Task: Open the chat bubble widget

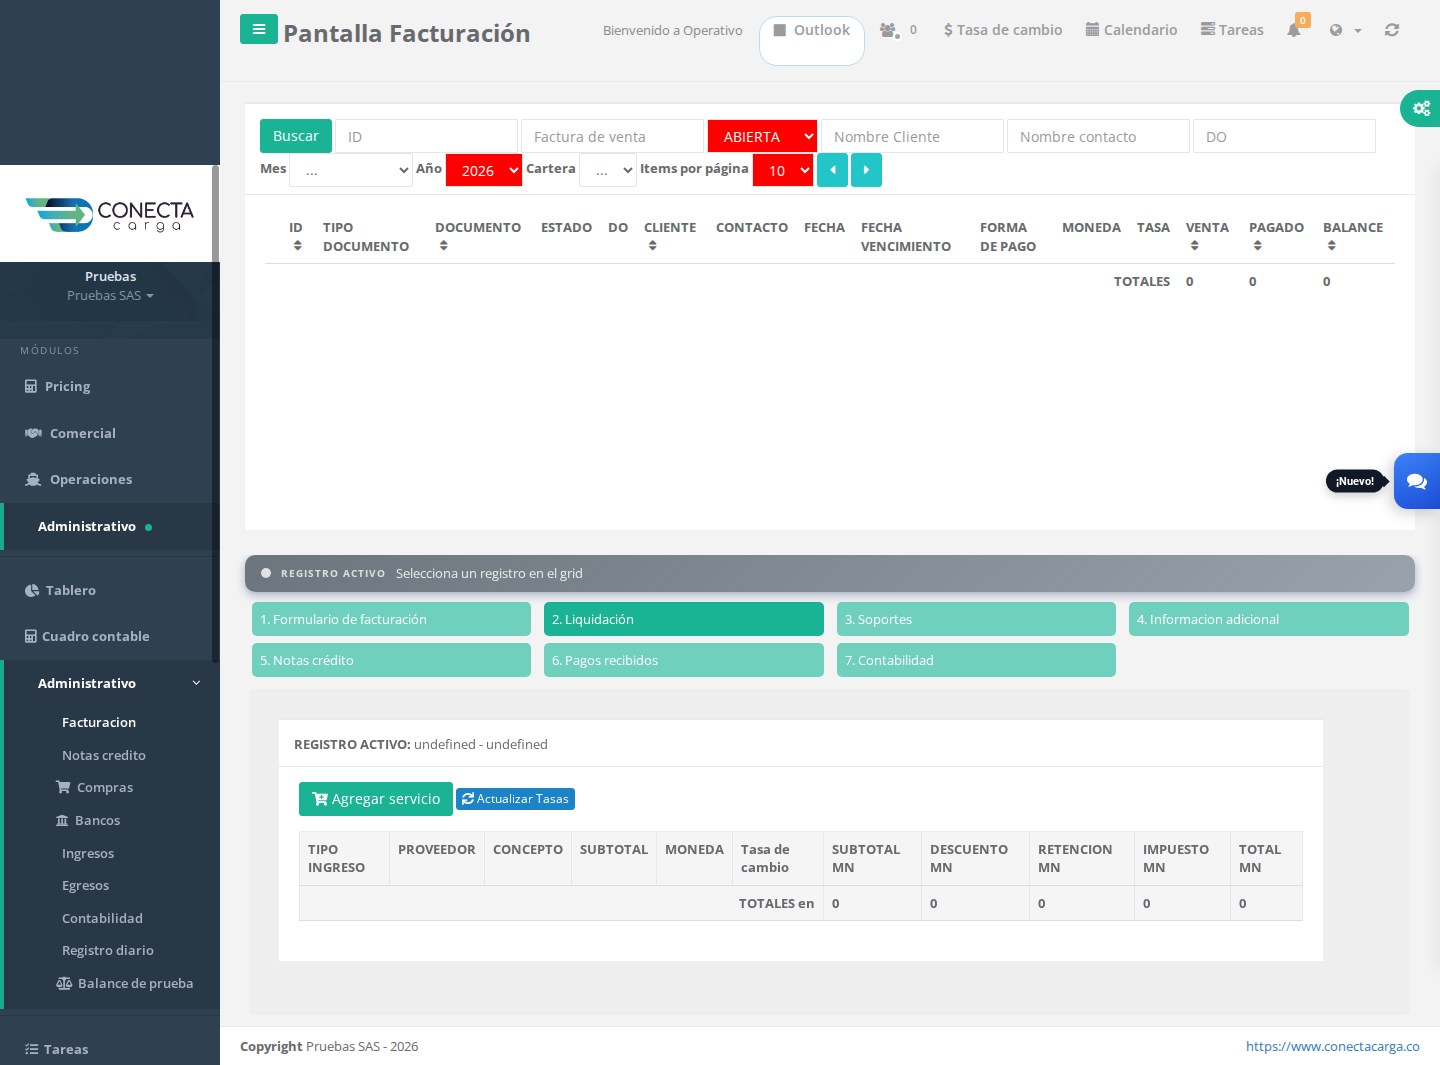Action: click(1417, 481)
